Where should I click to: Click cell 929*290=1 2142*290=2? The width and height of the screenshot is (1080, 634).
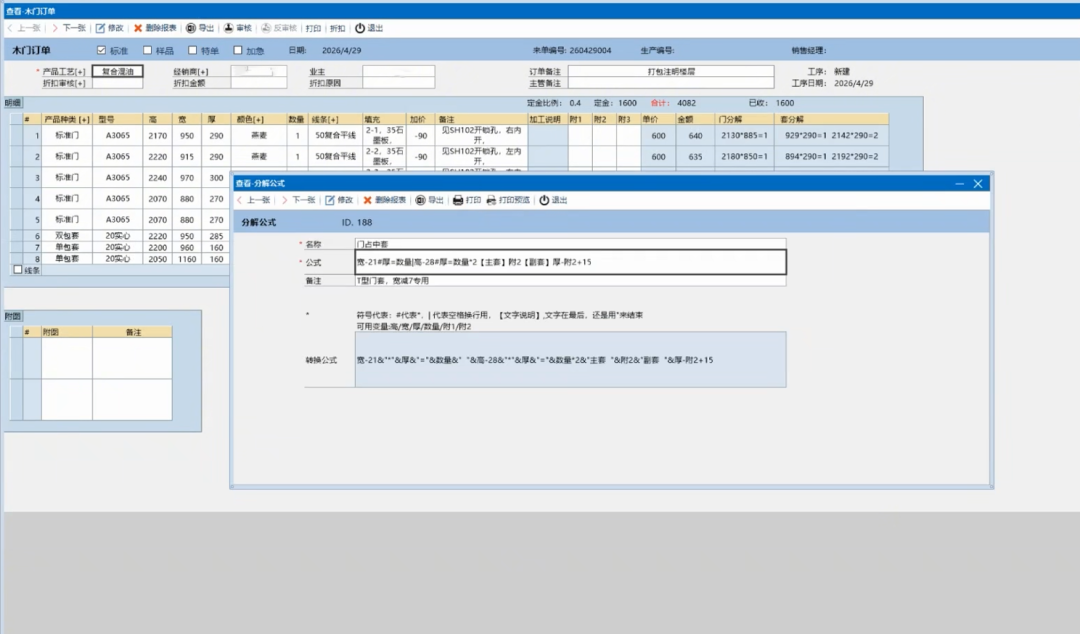pyautogui.click(x=832, y=135)
